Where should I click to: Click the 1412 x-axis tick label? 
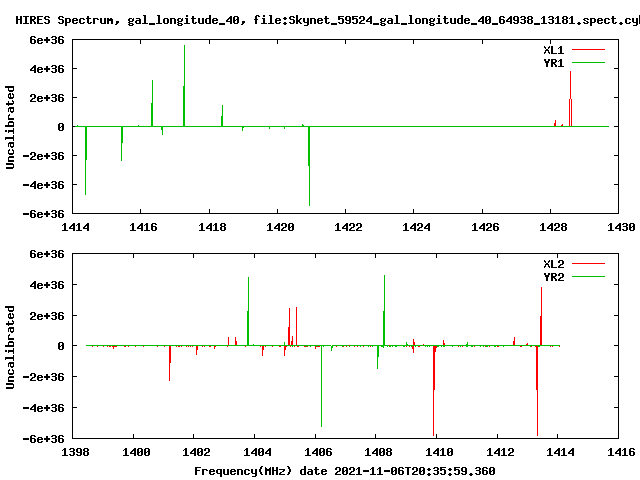500,452
